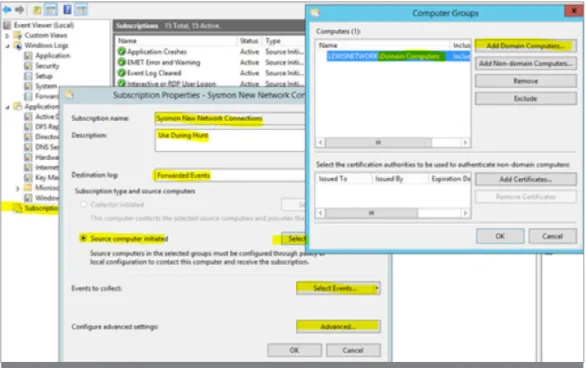
Task: Click green status icon of Interactive or RDP User Logon
Action: point(121,83)
